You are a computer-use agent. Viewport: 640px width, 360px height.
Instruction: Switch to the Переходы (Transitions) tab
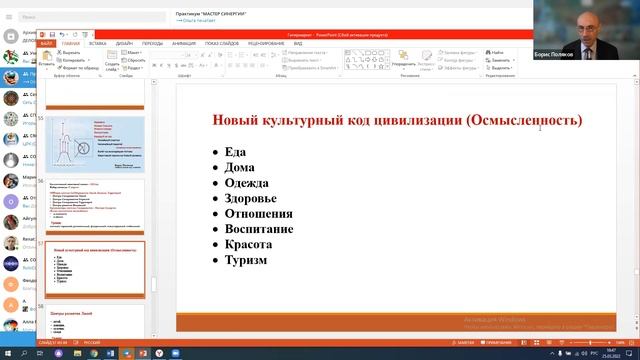152,43
